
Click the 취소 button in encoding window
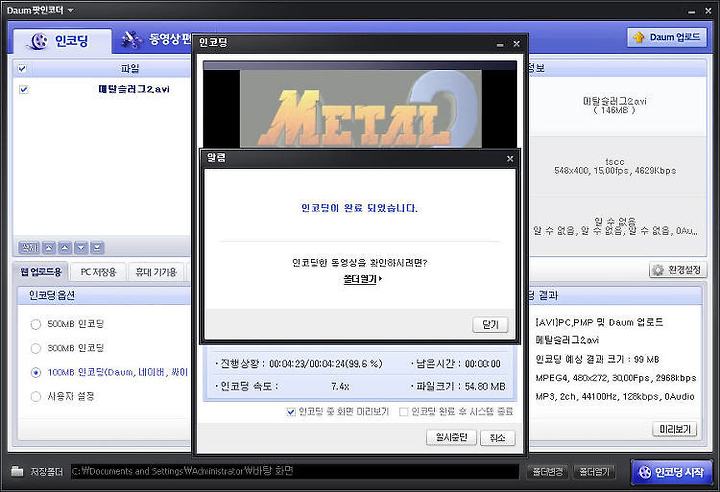pos(497,437)
